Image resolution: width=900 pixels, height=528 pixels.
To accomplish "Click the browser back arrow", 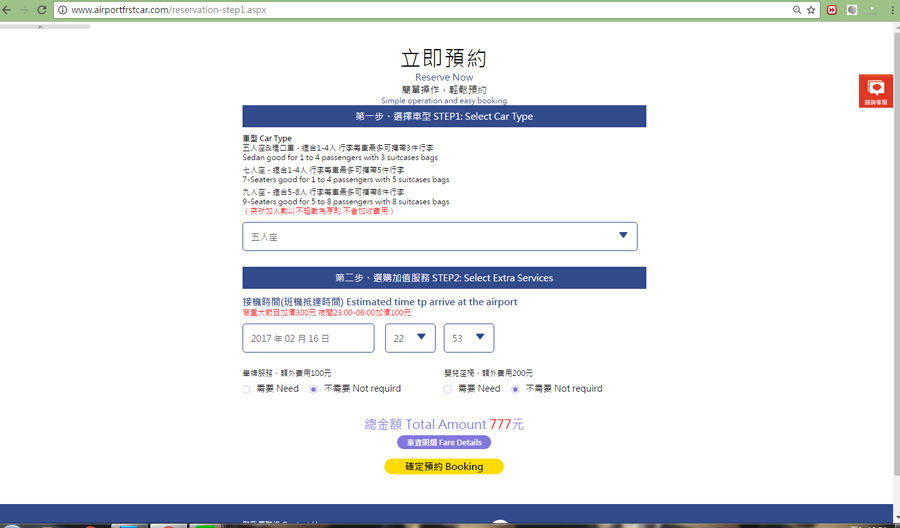I will coord(9,10).
